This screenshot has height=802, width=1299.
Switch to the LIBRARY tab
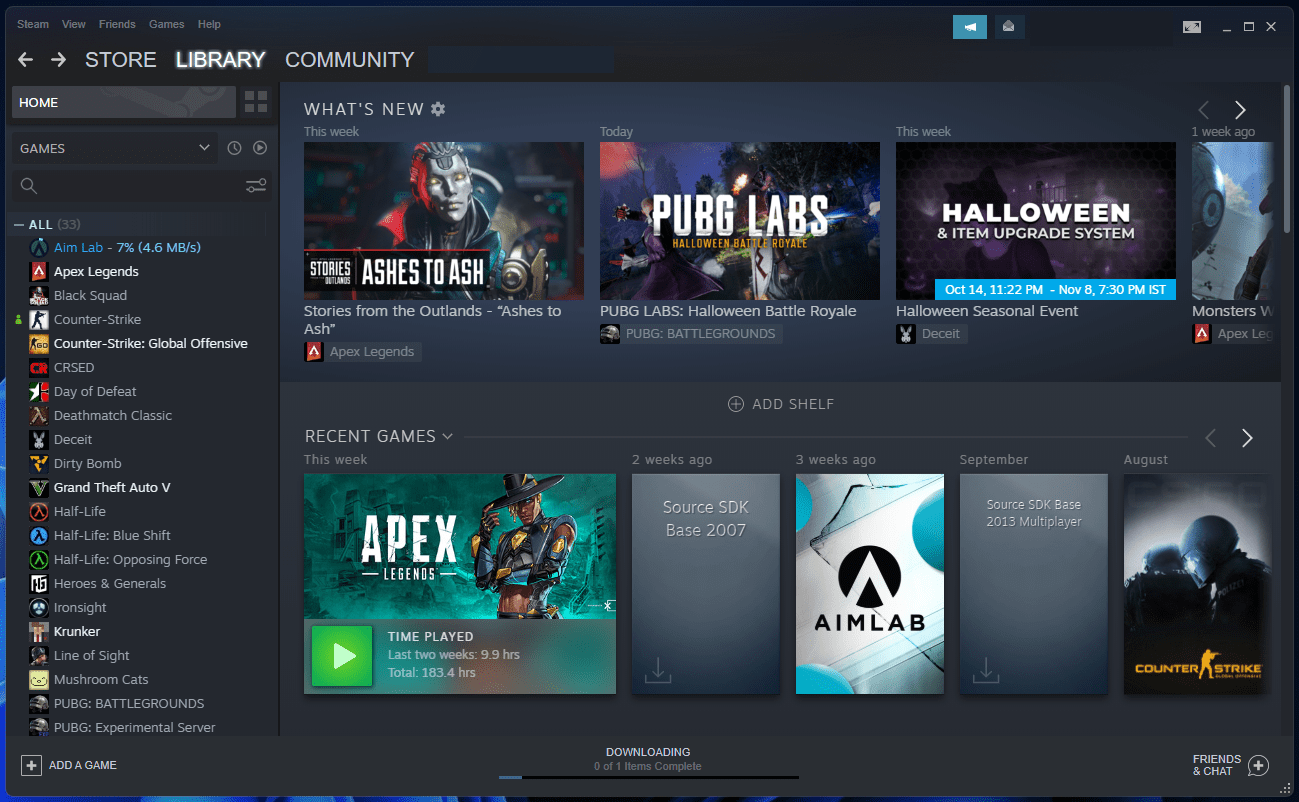click(x=220, y=60)
